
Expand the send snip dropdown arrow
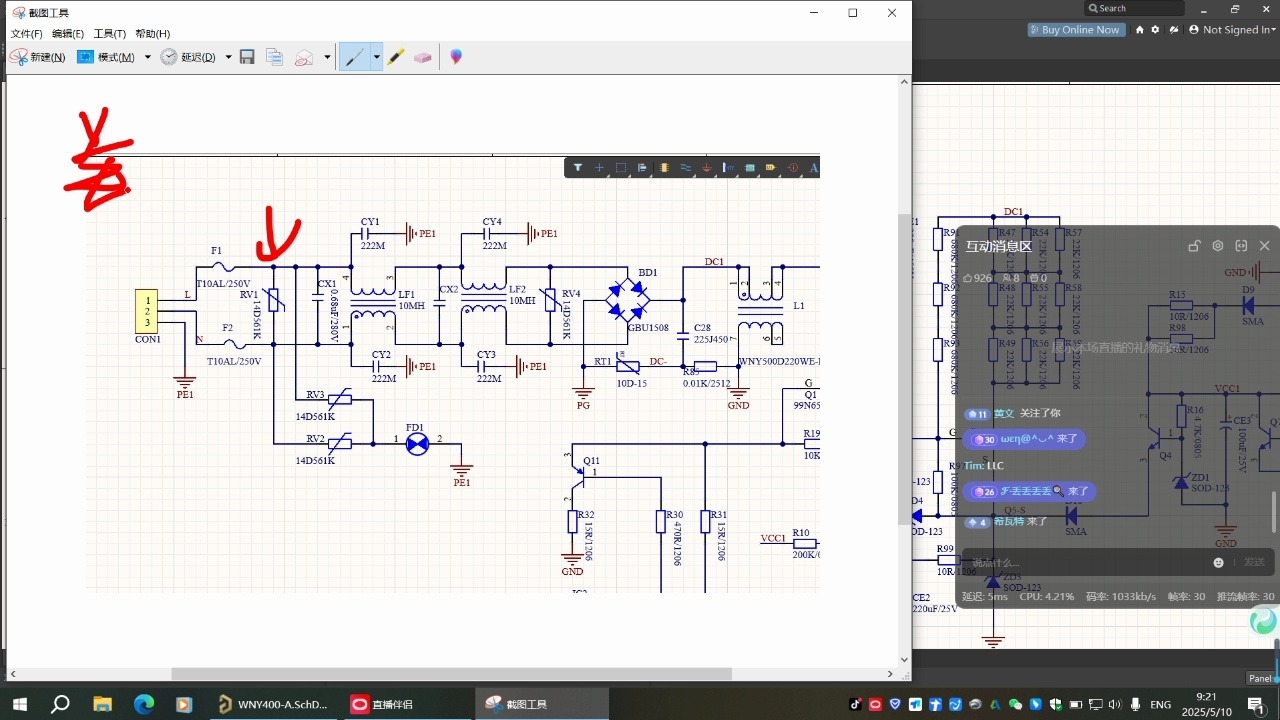click(x=327, y=57)
